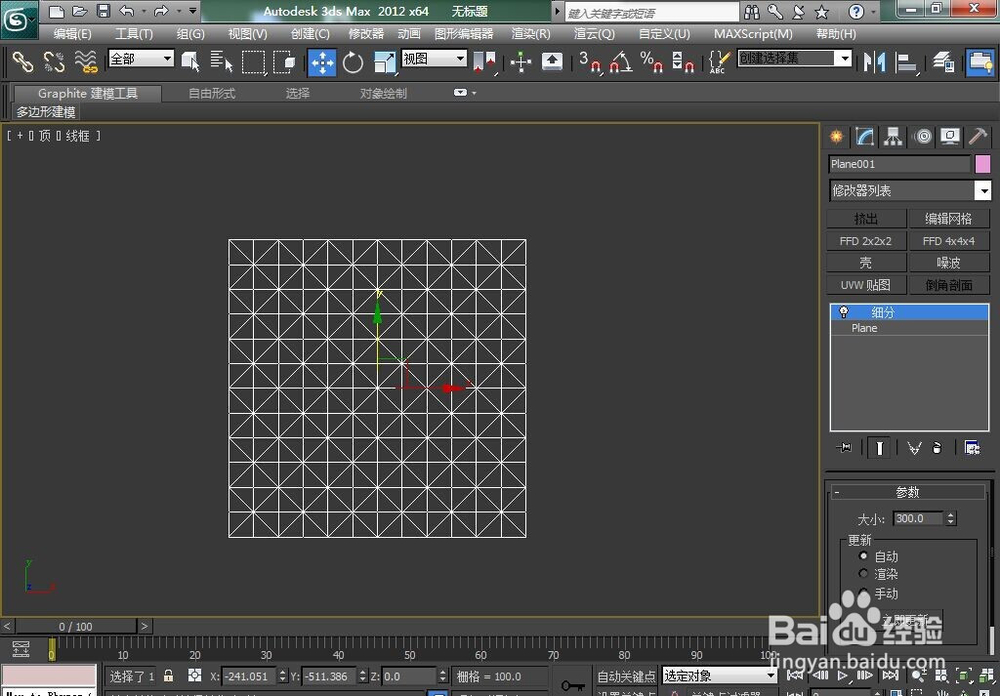
Task: Open the Hierarchy command panel tab
Action: (893, 136)
